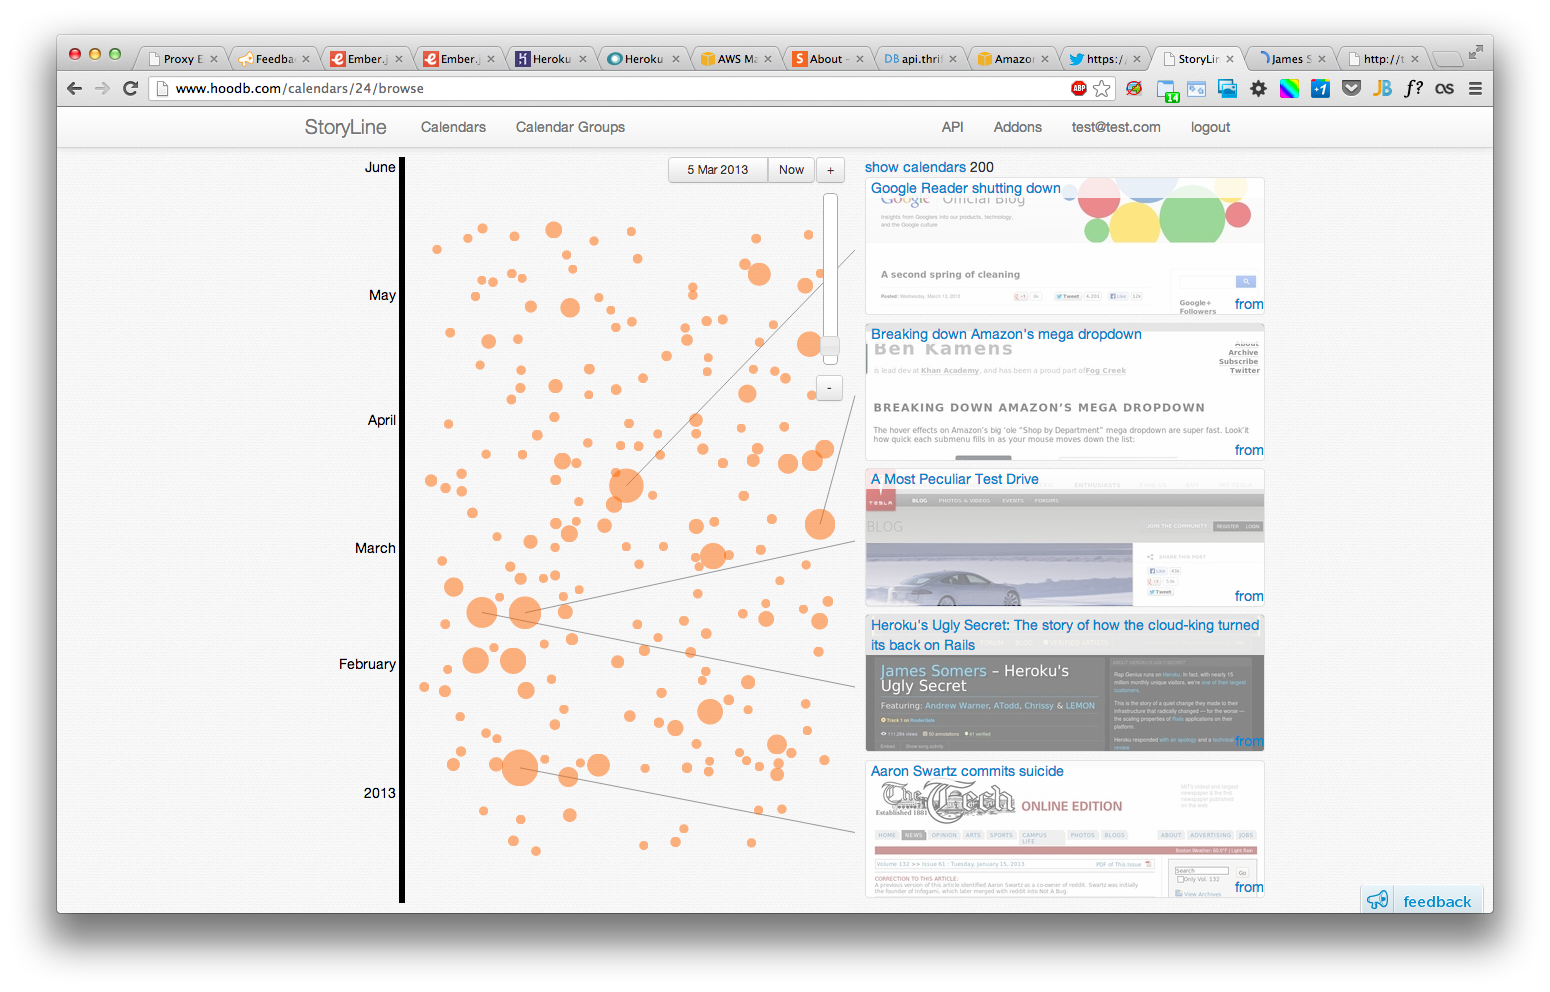Screen dimensions: 1550x992
Task: Open the f? font extension
Action: (1413, 88)
